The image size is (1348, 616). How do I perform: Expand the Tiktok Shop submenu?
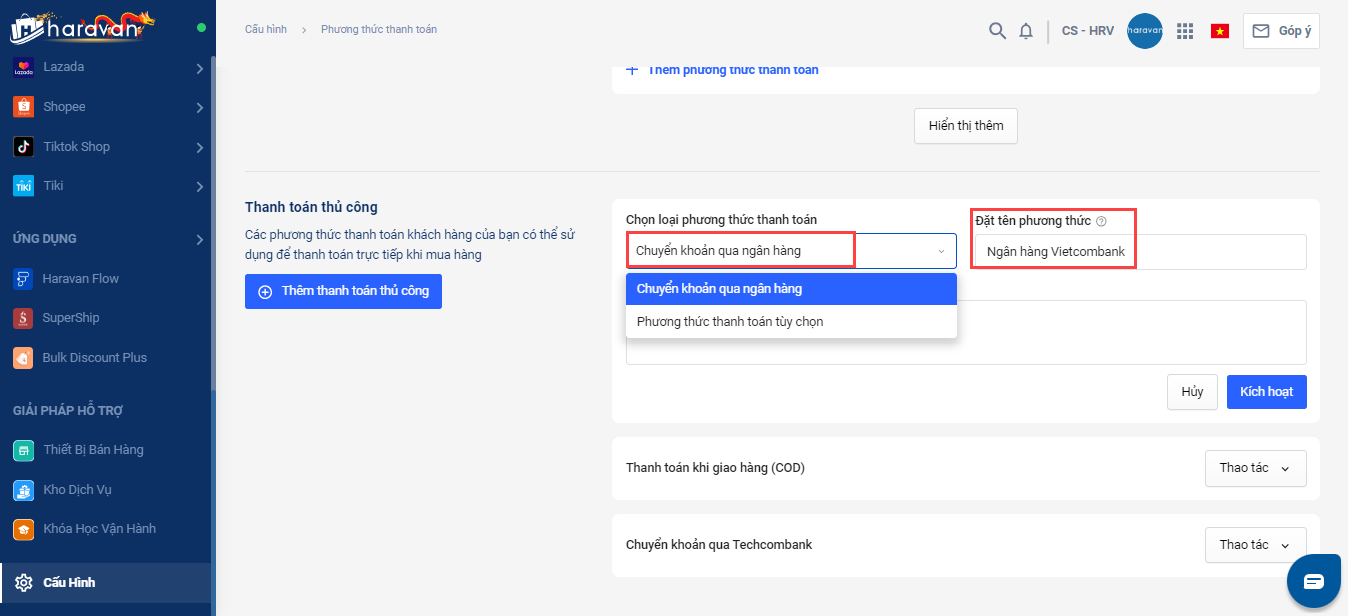pyautogui.click(x=200, y=147)
